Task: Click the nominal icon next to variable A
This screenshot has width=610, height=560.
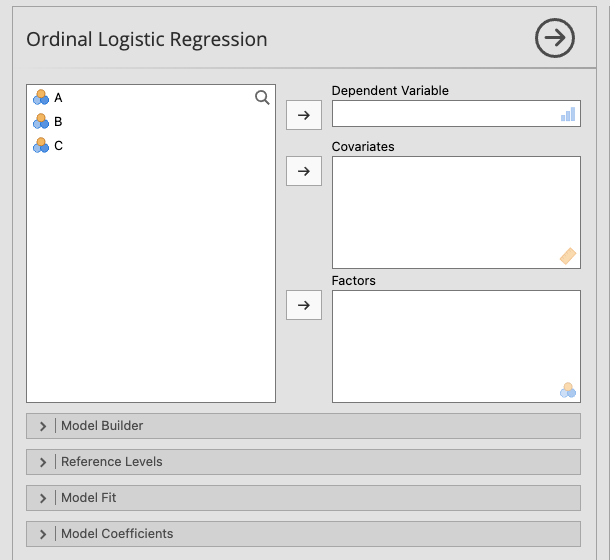Action: point(41,97)
